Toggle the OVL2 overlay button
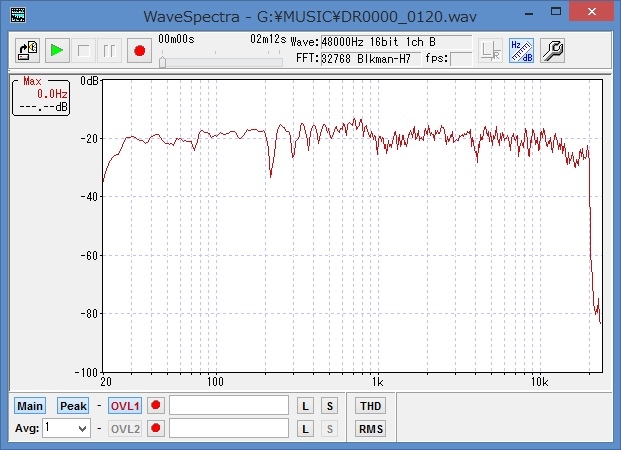Image resolution: width=621 pixels, height=450 pixels. click(125, 429)
